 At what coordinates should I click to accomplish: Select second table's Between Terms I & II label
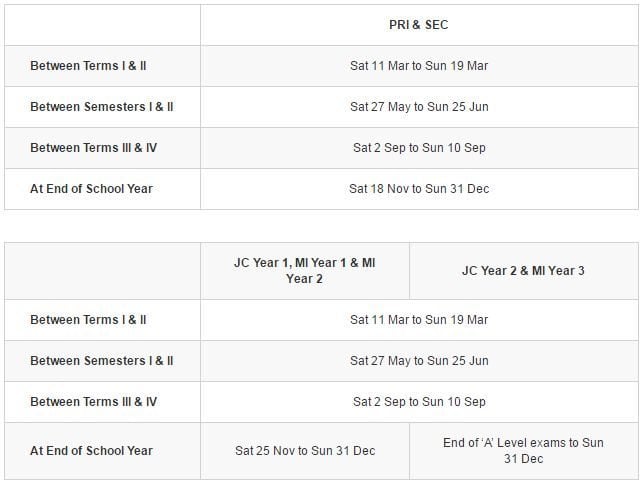pyautogui.click(x=88, y=319)
